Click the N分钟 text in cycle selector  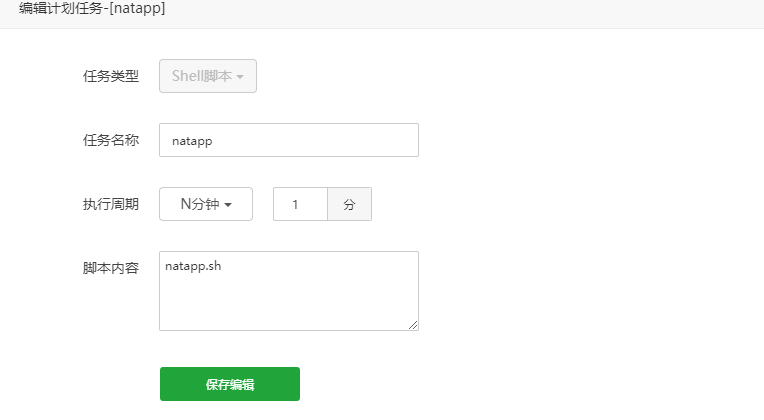199,204
